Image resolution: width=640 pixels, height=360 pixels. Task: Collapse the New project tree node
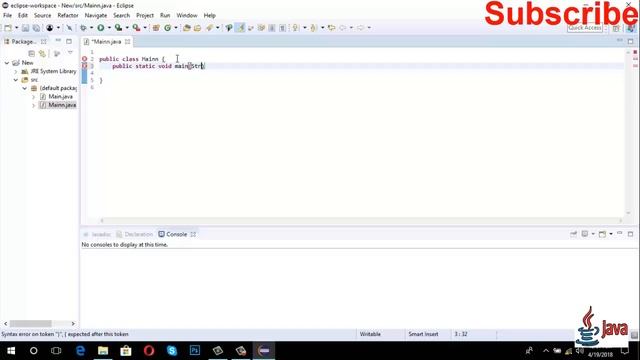[7, 63]
